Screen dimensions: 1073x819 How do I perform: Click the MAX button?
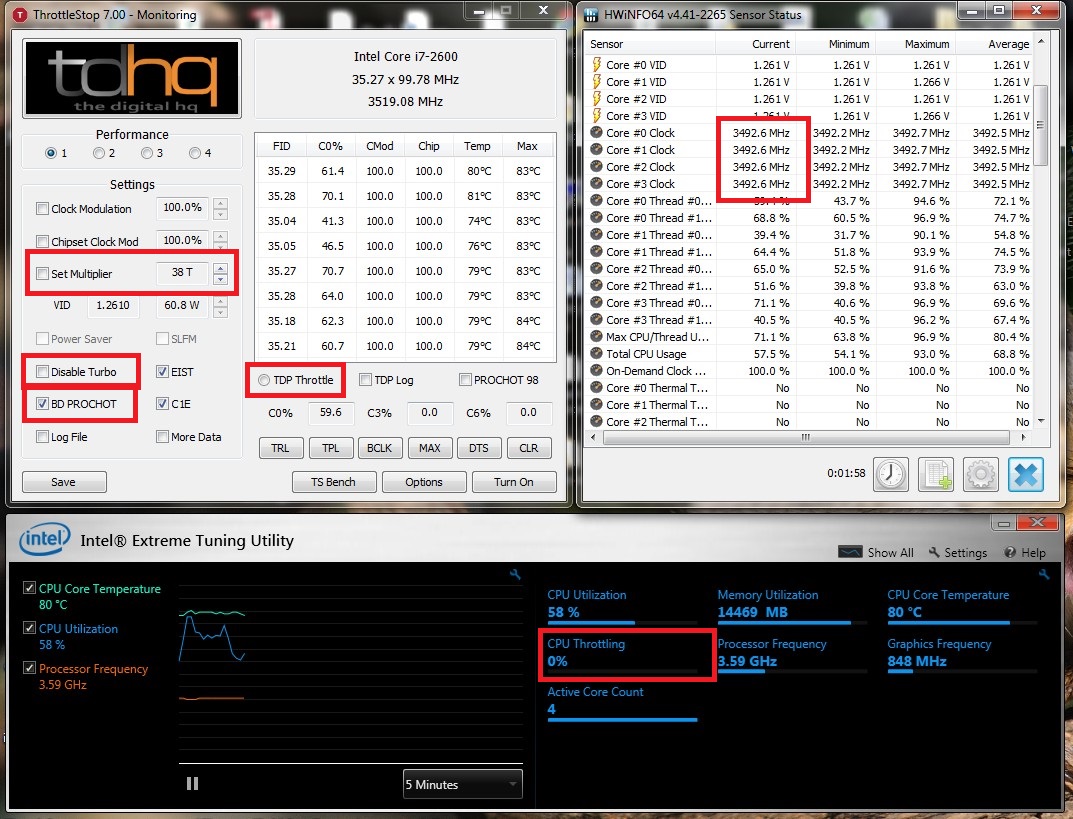tap(430, 448)
